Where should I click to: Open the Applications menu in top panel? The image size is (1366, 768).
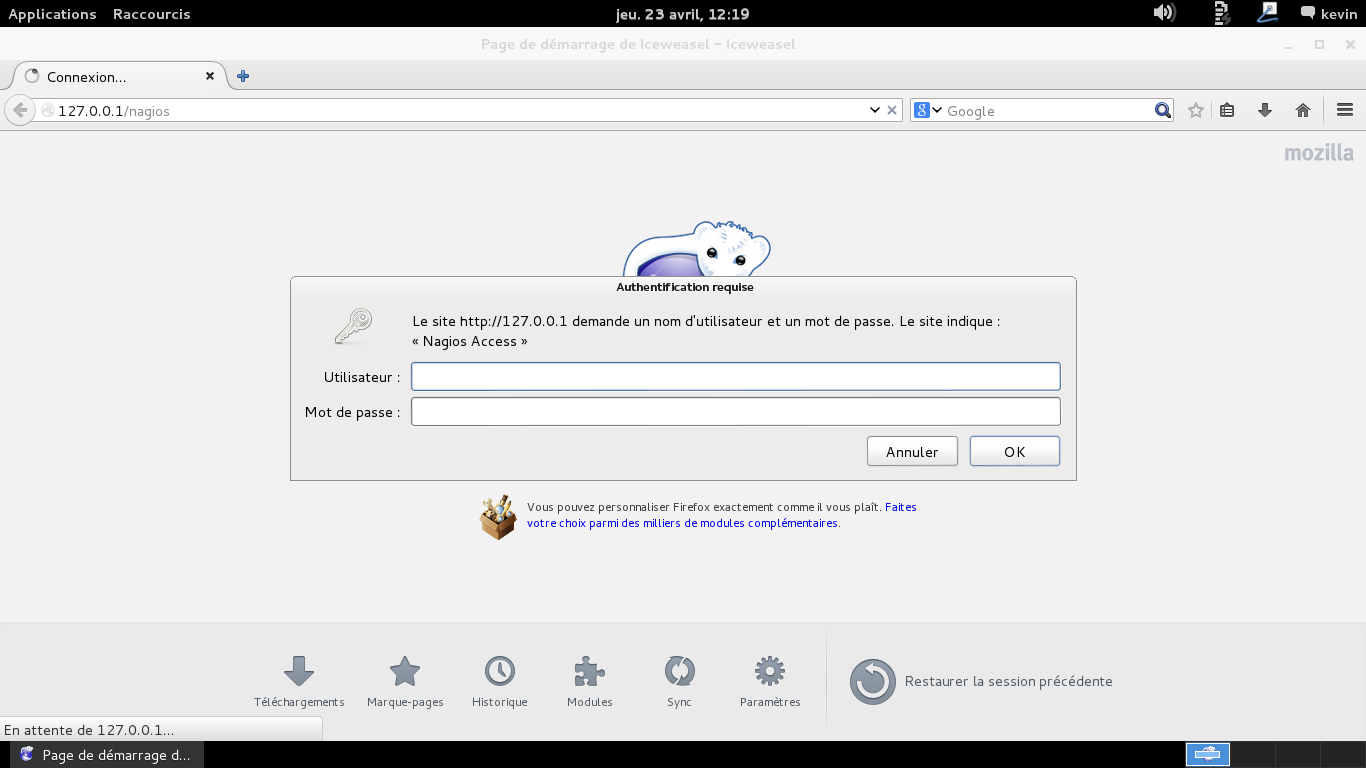point(52,14)
